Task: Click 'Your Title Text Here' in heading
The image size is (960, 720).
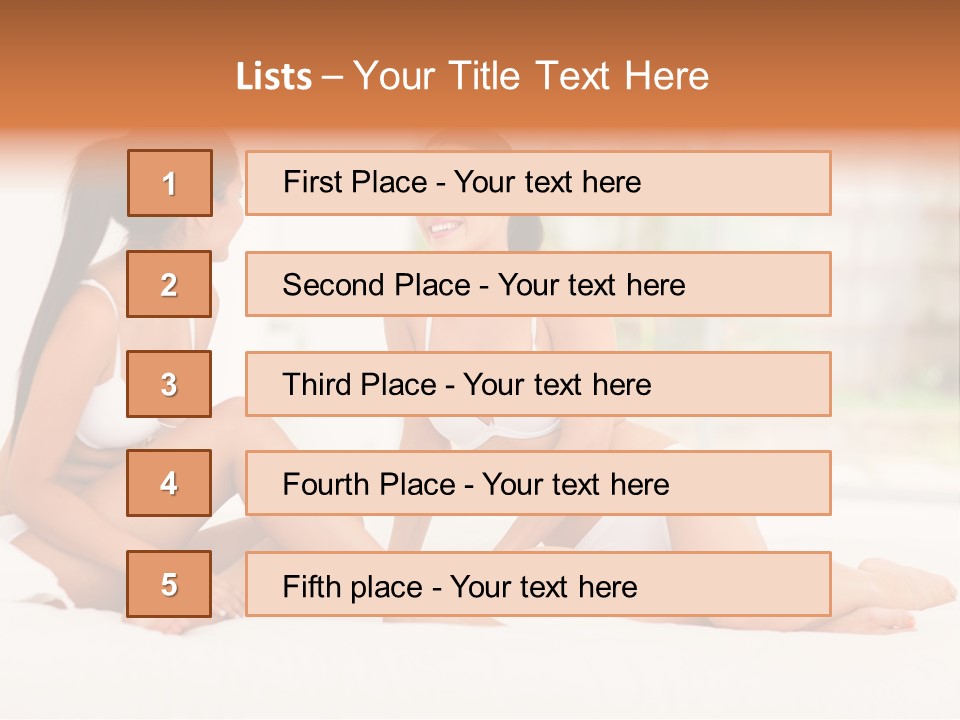Action: point(531,76)
